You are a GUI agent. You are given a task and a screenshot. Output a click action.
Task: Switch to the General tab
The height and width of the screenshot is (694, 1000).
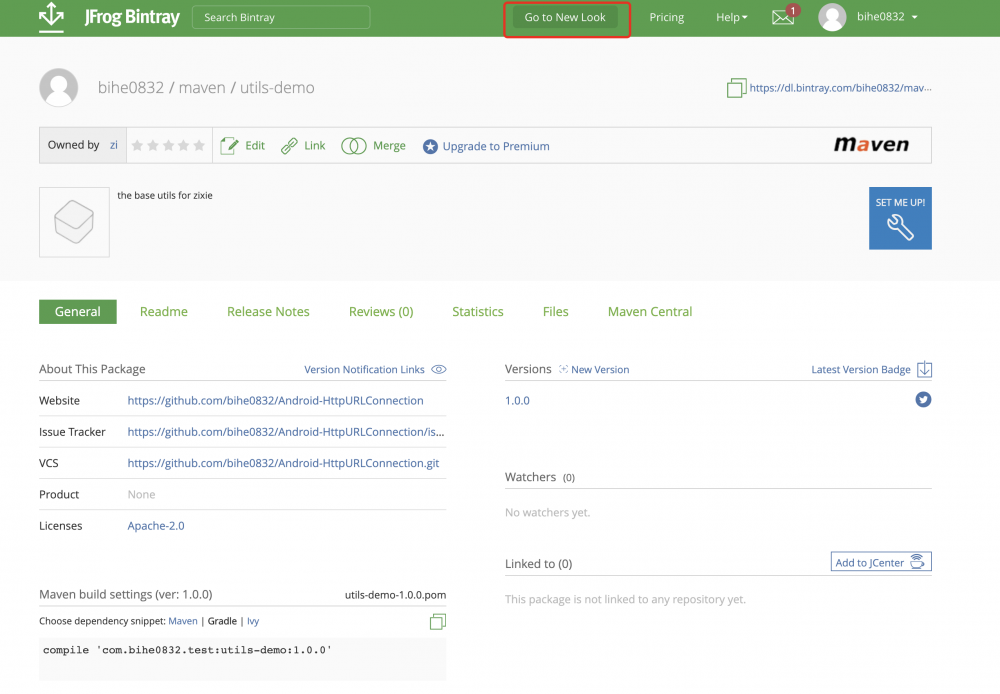coord(78,311)
